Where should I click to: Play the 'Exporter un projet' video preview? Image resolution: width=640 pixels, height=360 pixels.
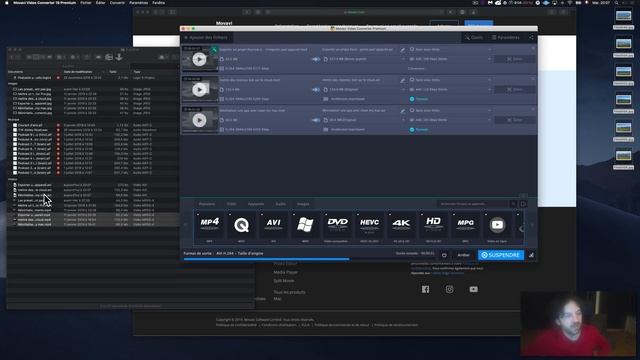coord(199,60)
